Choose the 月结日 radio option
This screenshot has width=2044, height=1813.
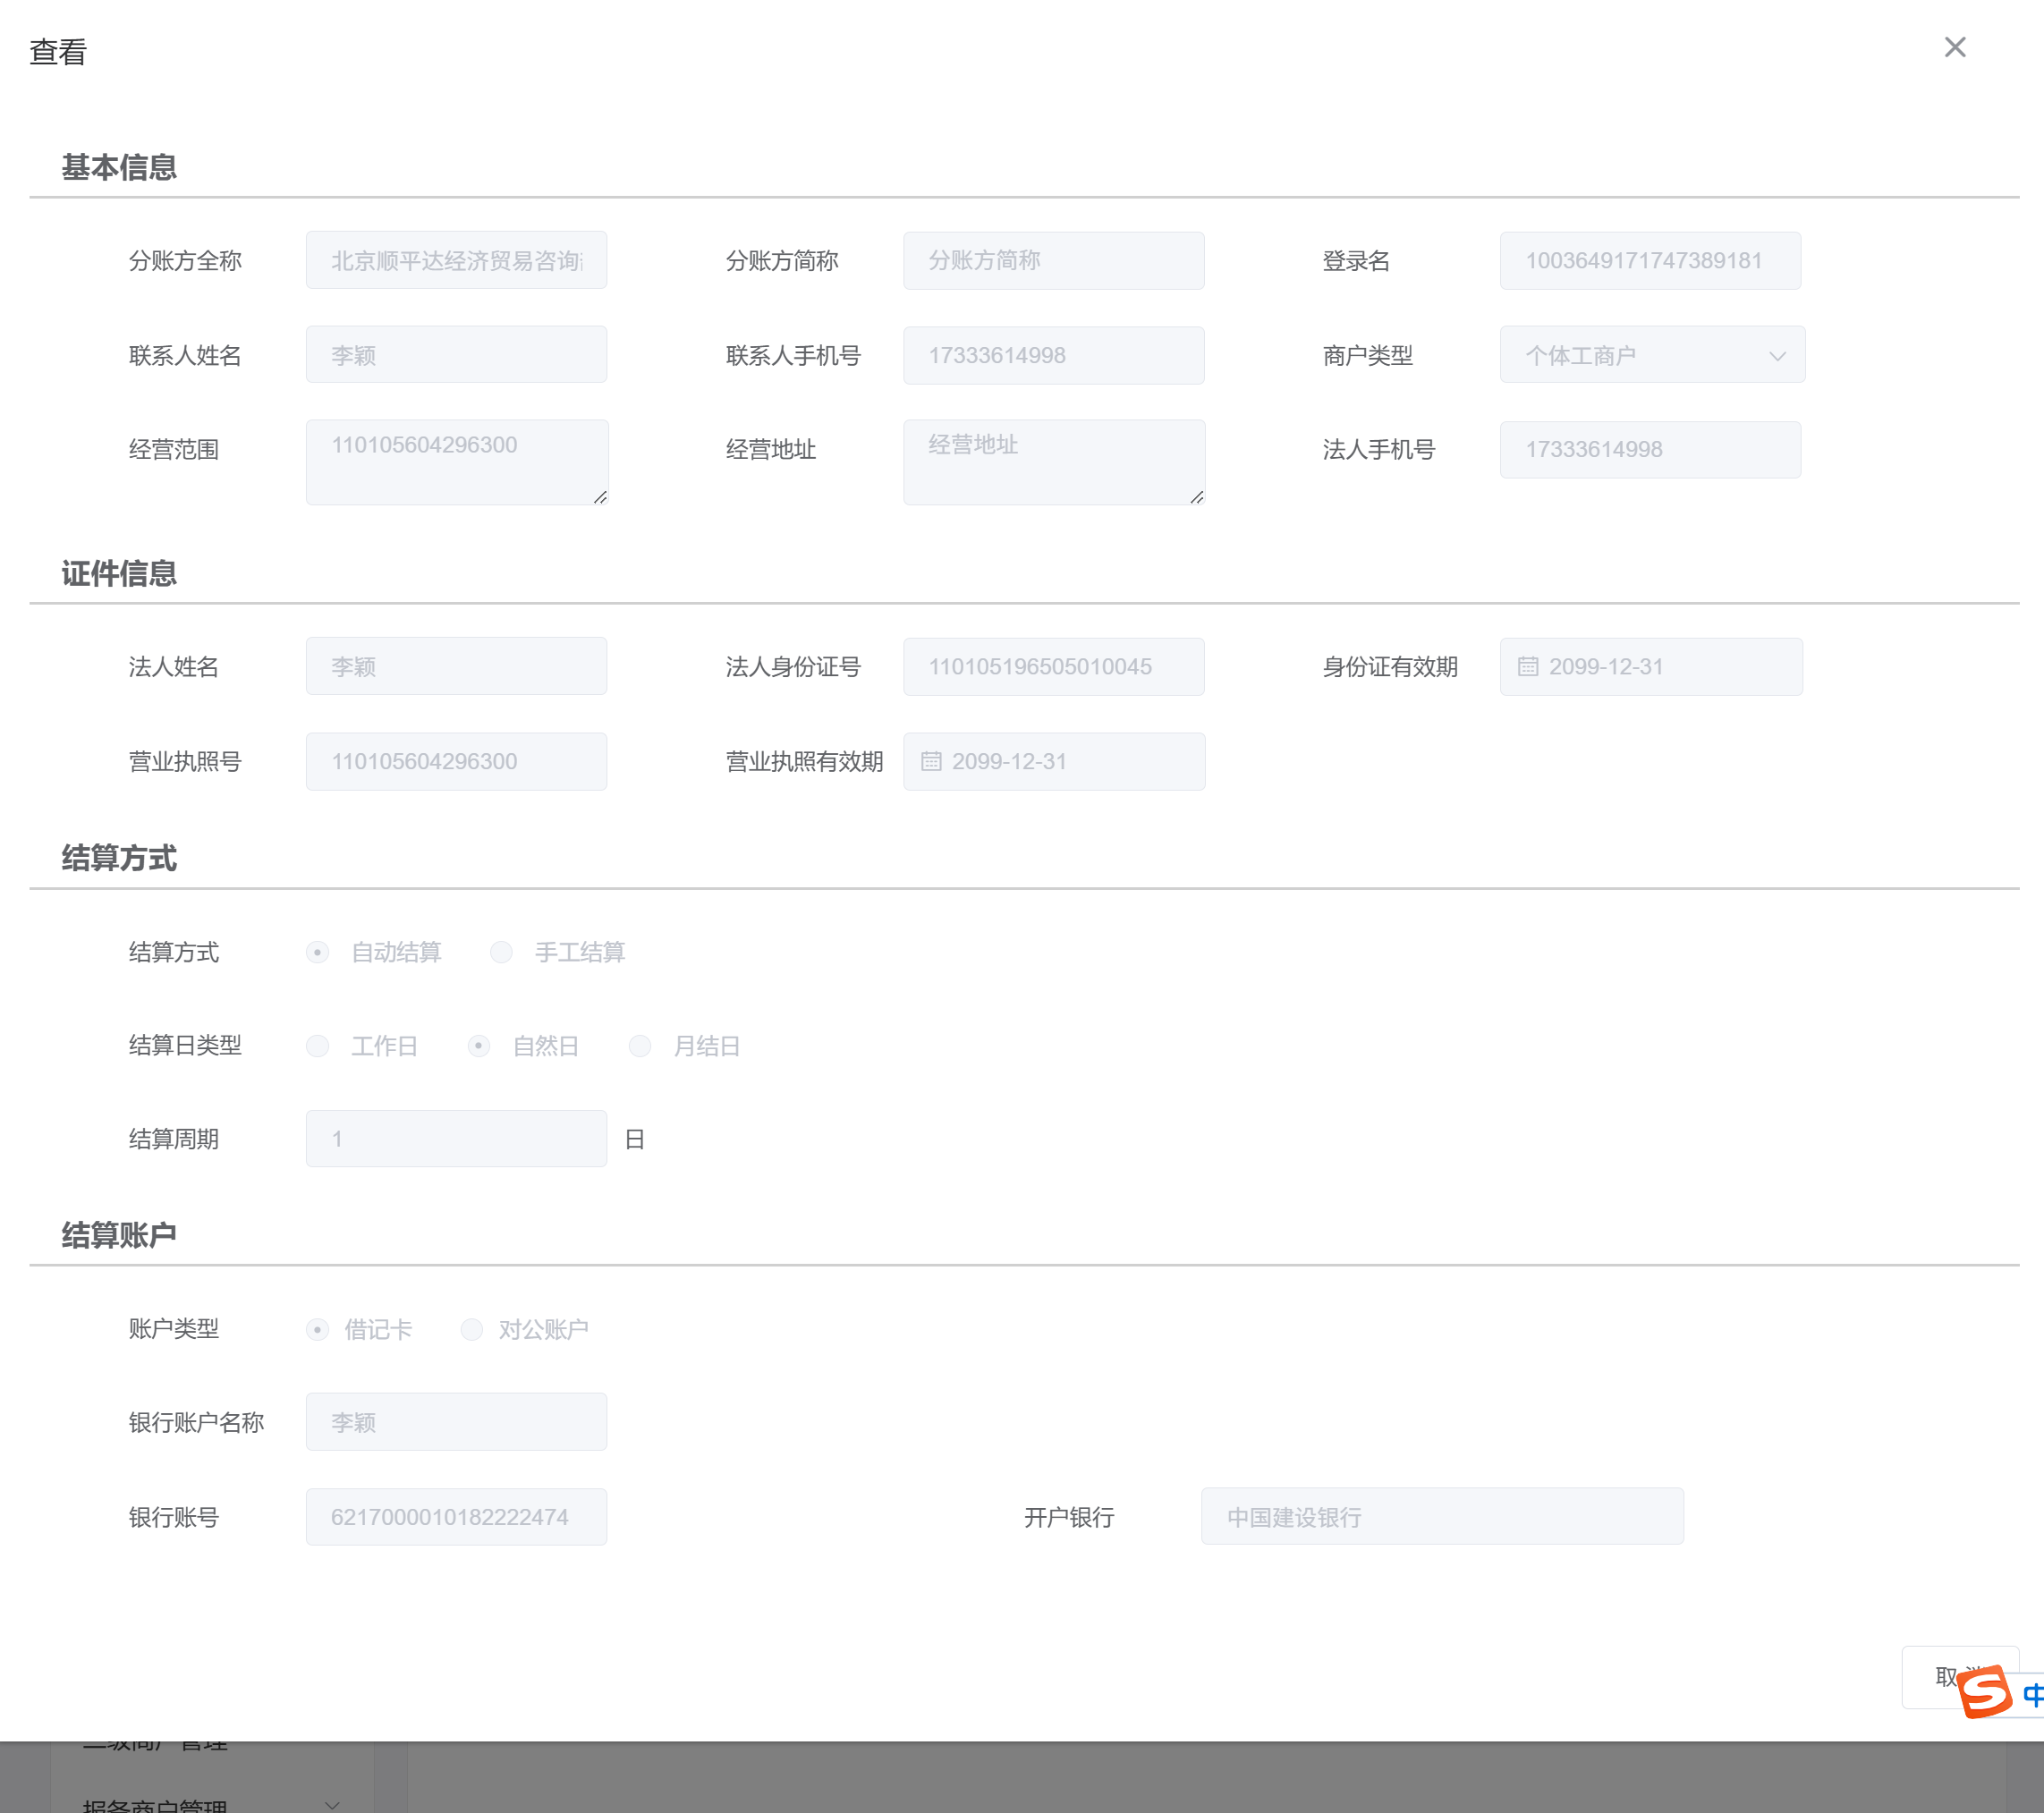640,1046
